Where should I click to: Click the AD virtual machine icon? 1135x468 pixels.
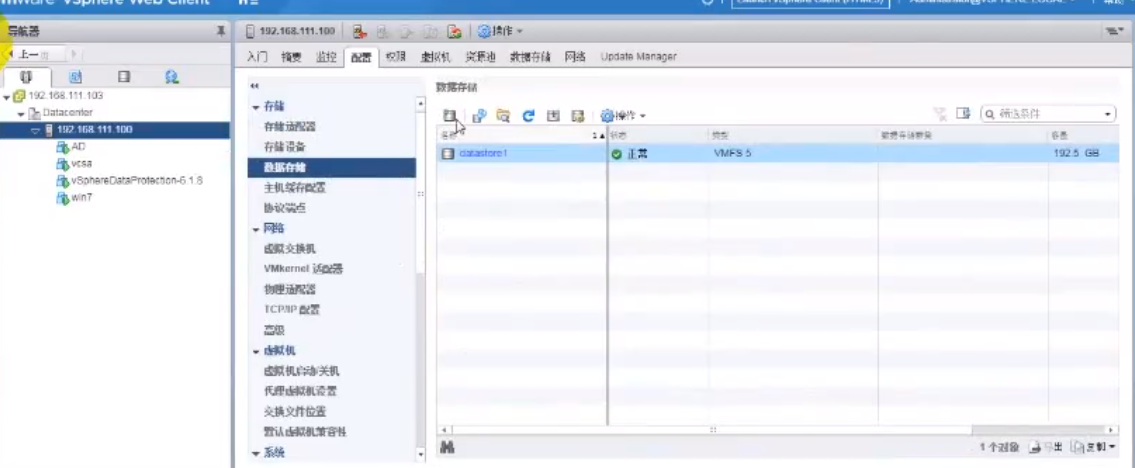point(62,147)
